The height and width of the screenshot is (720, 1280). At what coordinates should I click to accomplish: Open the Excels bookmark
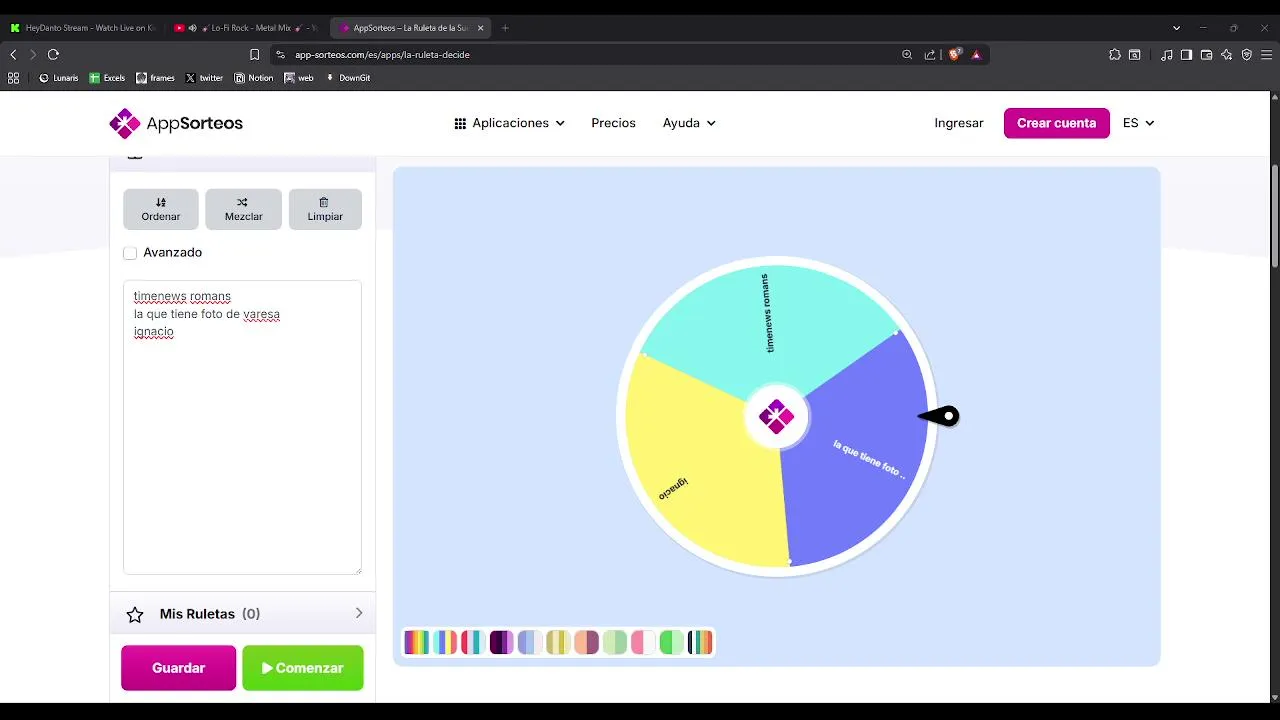107,78
